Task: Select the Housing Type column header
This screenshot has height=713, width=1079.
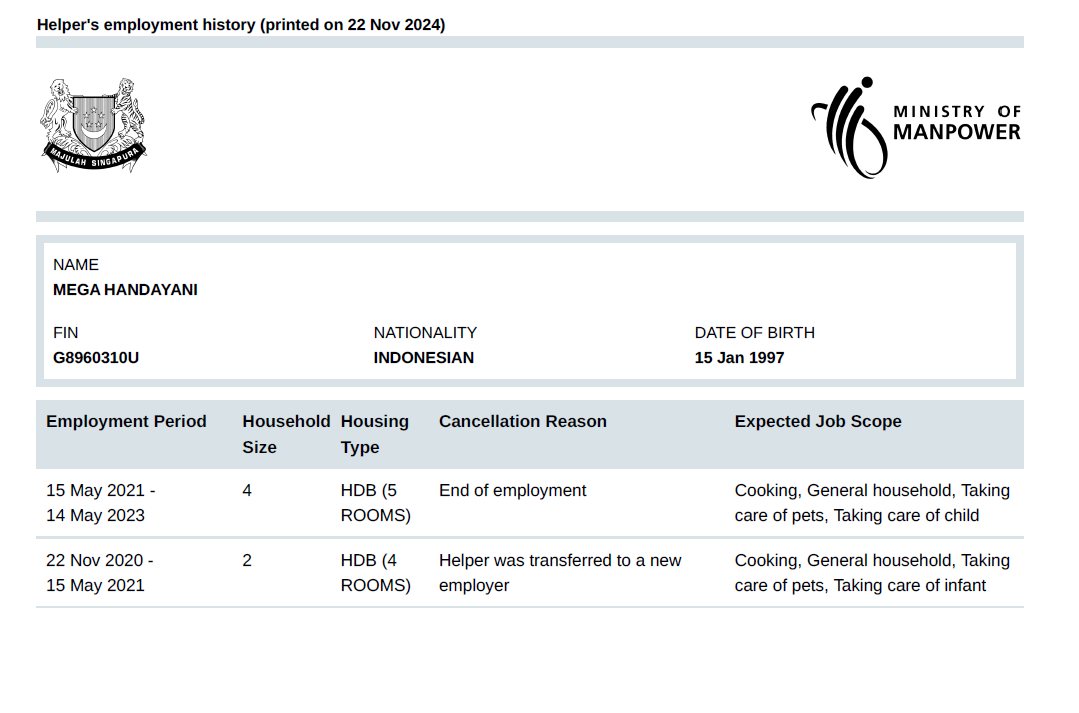Action: 374,434
